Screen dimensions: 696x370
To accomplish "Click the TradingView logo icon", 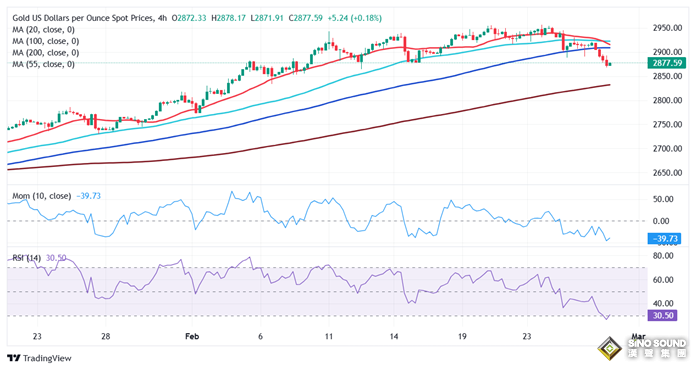I will click(14, 358).
